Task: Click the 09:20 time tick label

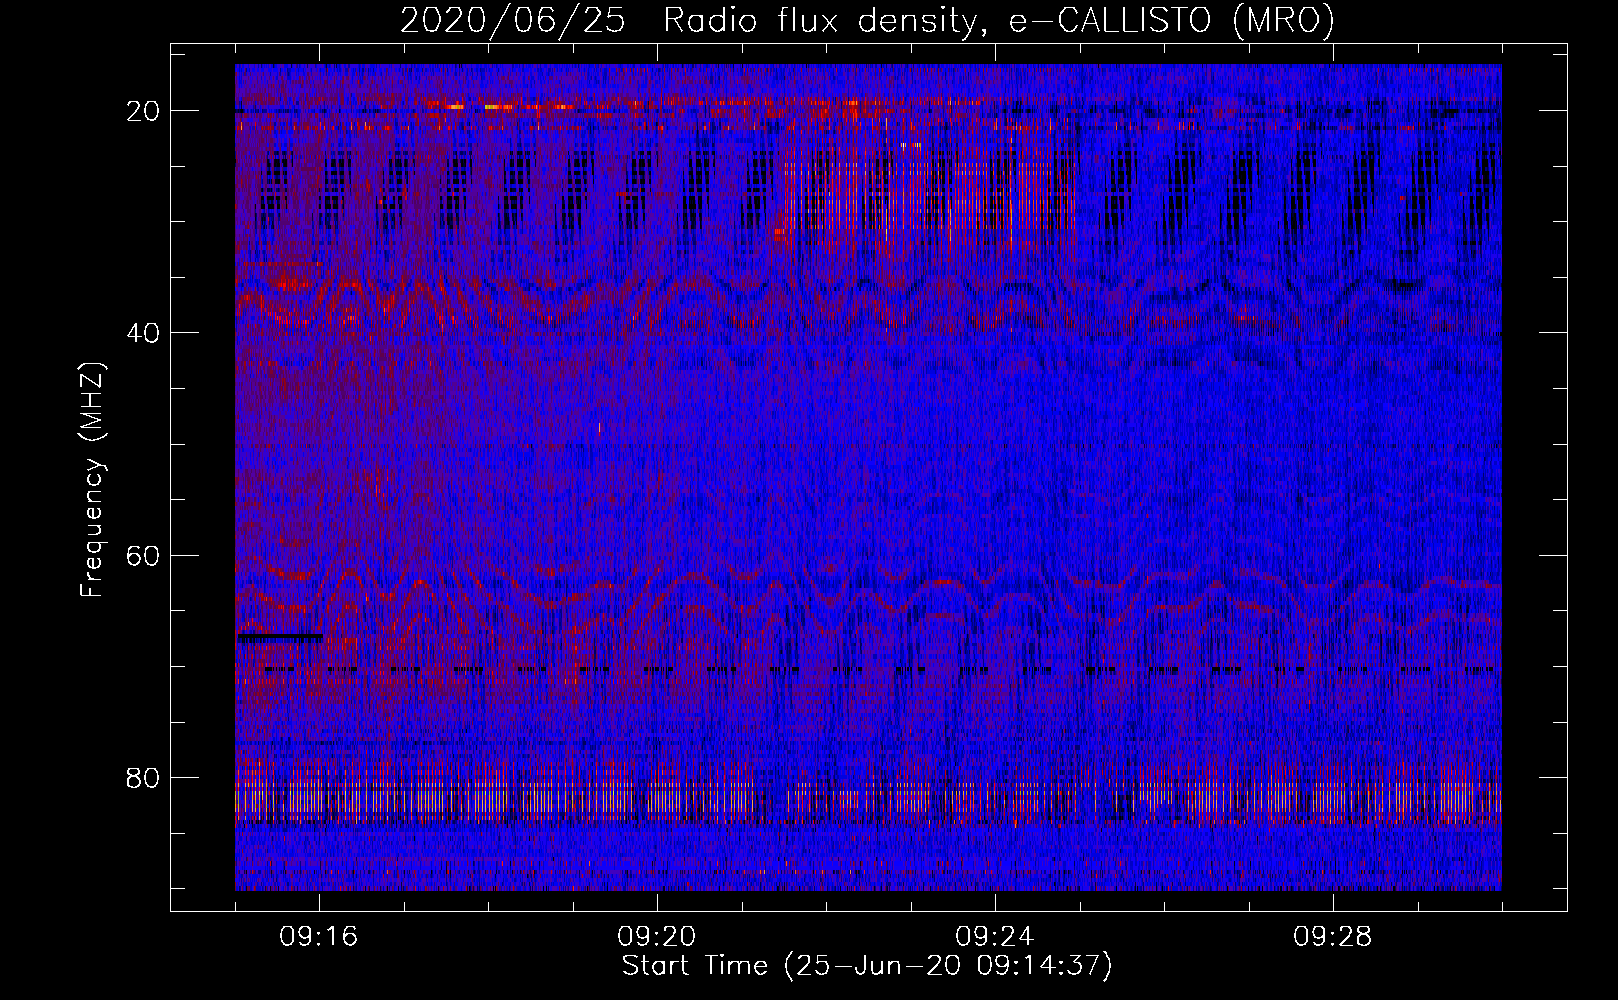Action: 657,937
